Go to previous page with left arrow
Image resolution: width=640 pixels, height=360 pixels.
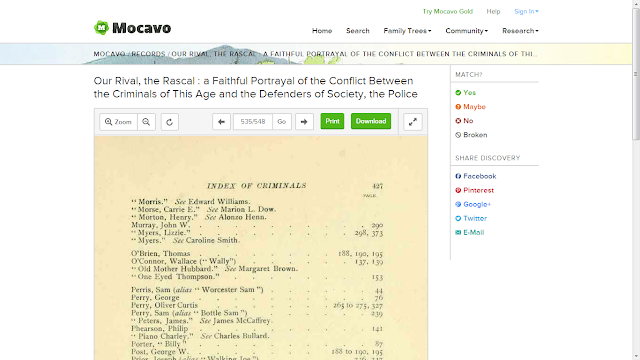pos(221,122)
